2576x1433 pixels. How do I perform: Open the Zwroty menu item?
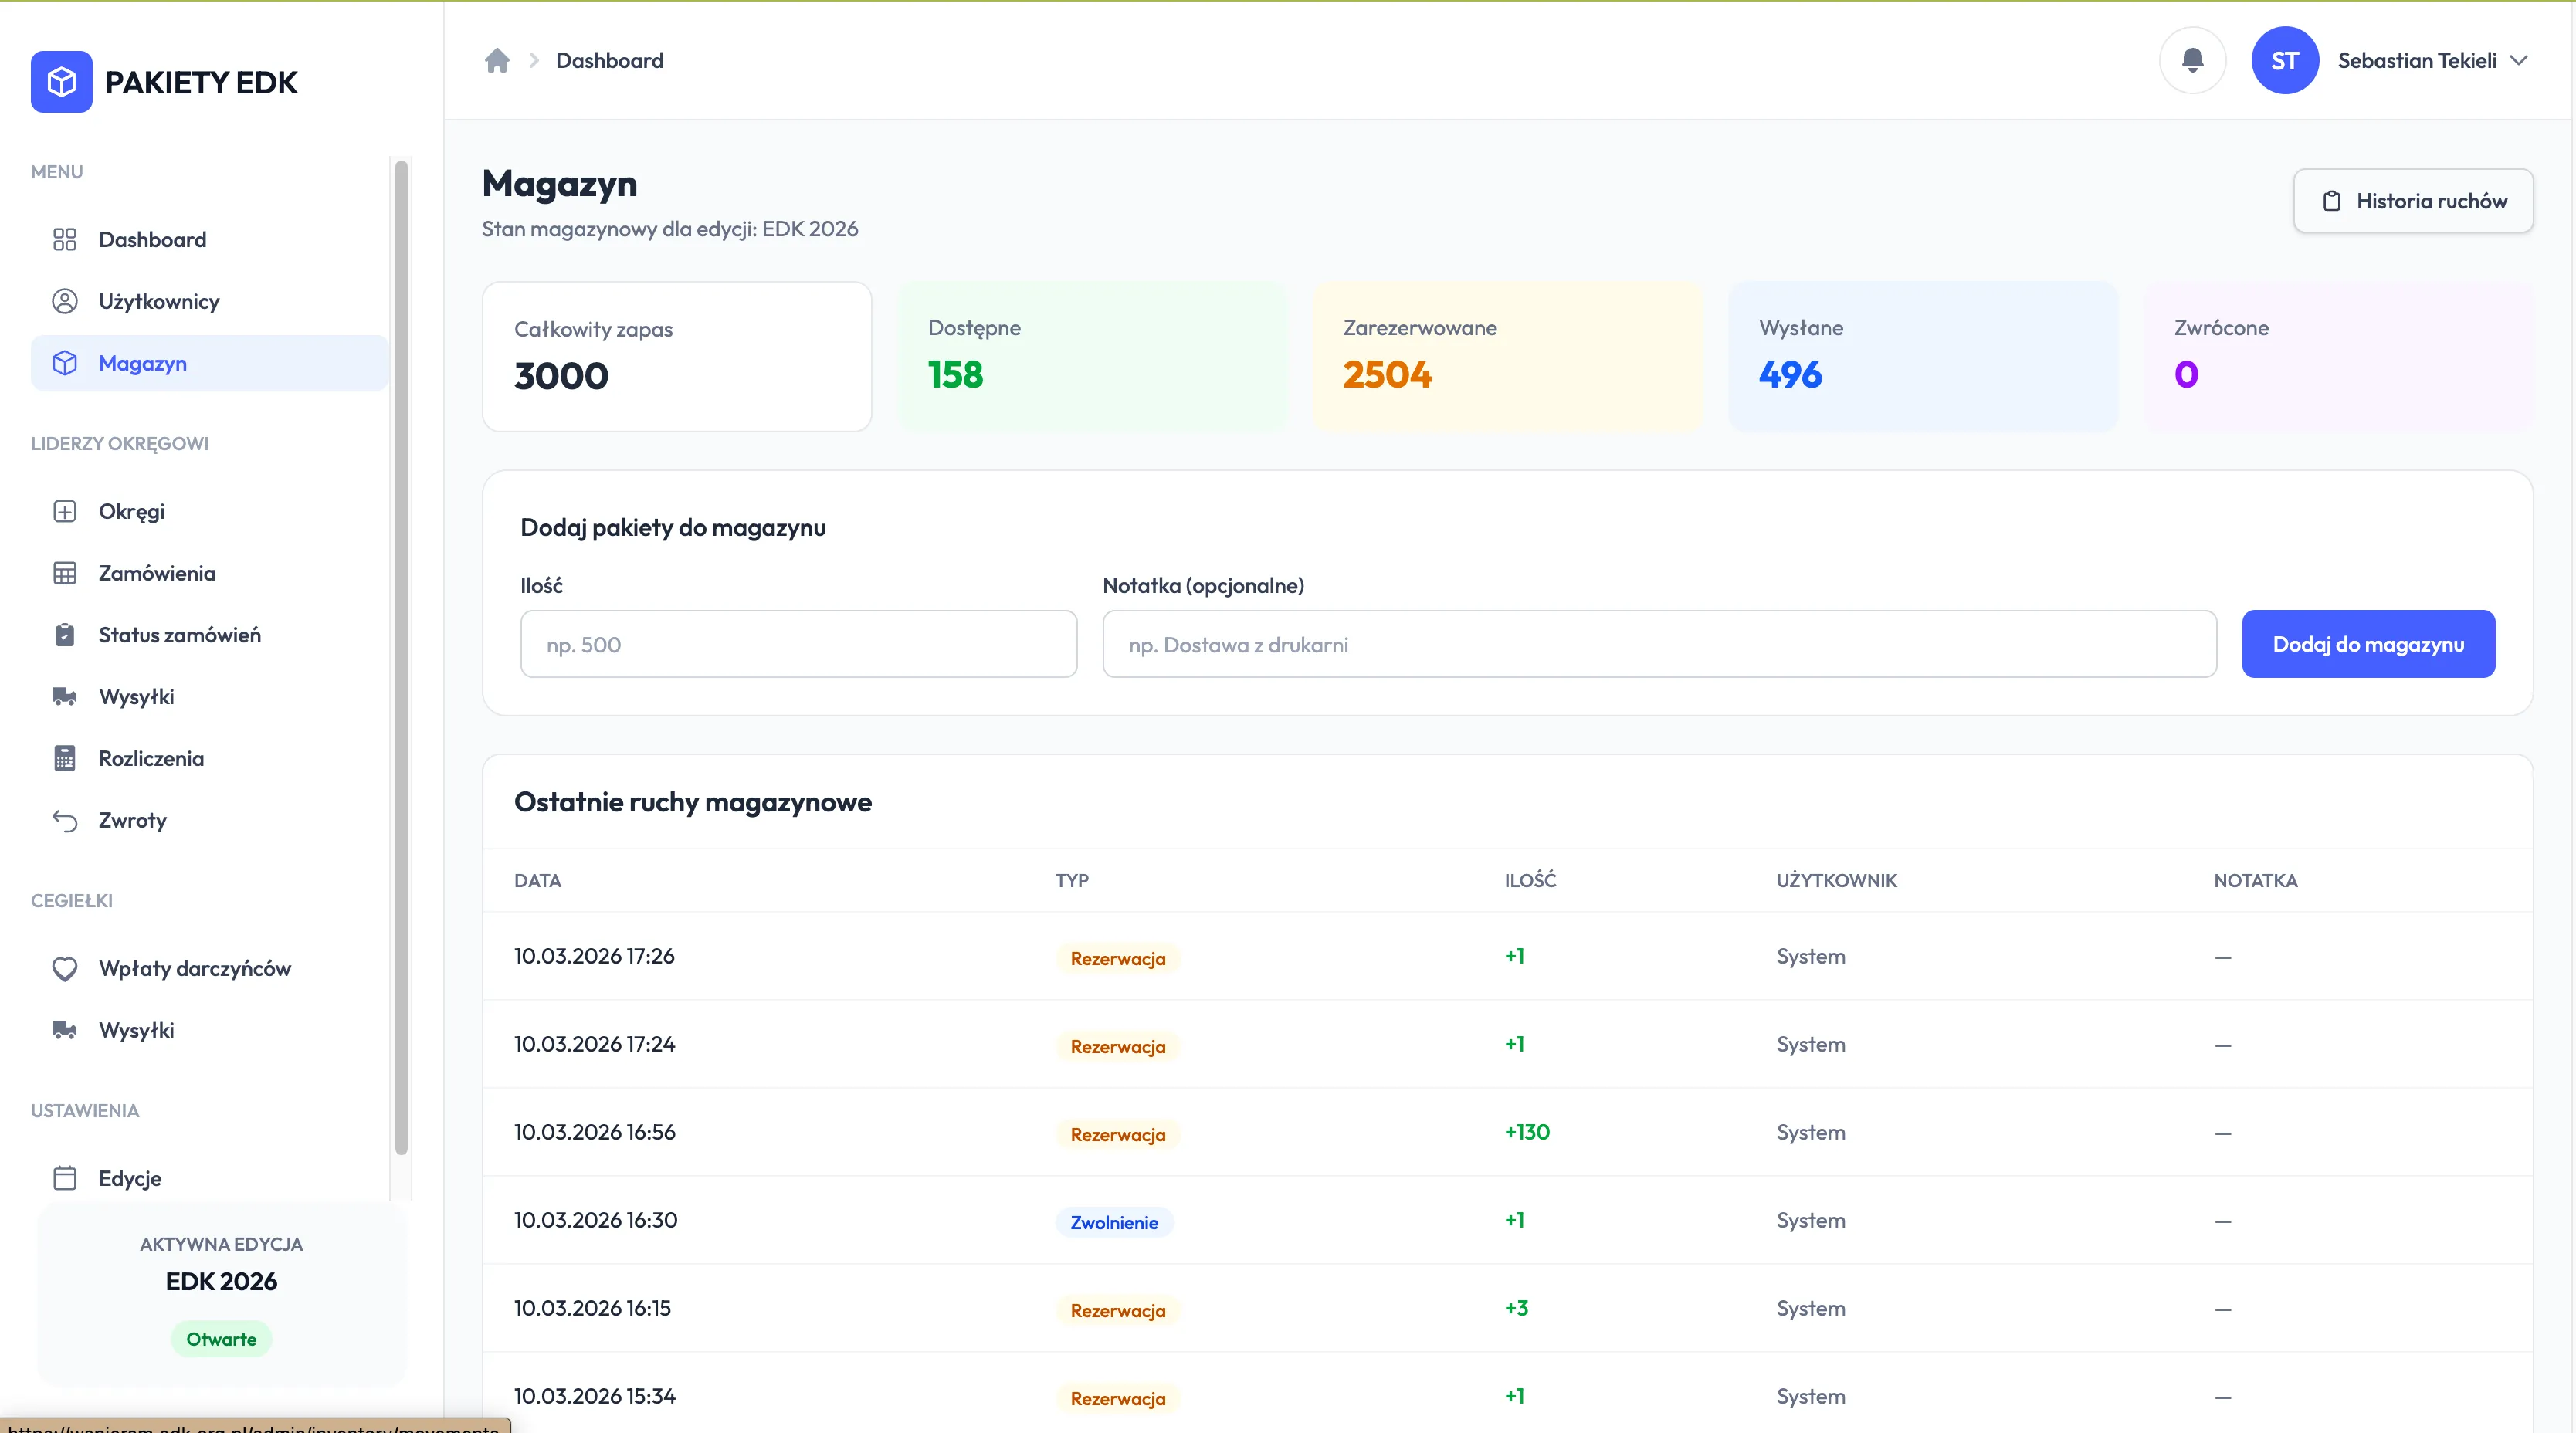pos(209,821)
